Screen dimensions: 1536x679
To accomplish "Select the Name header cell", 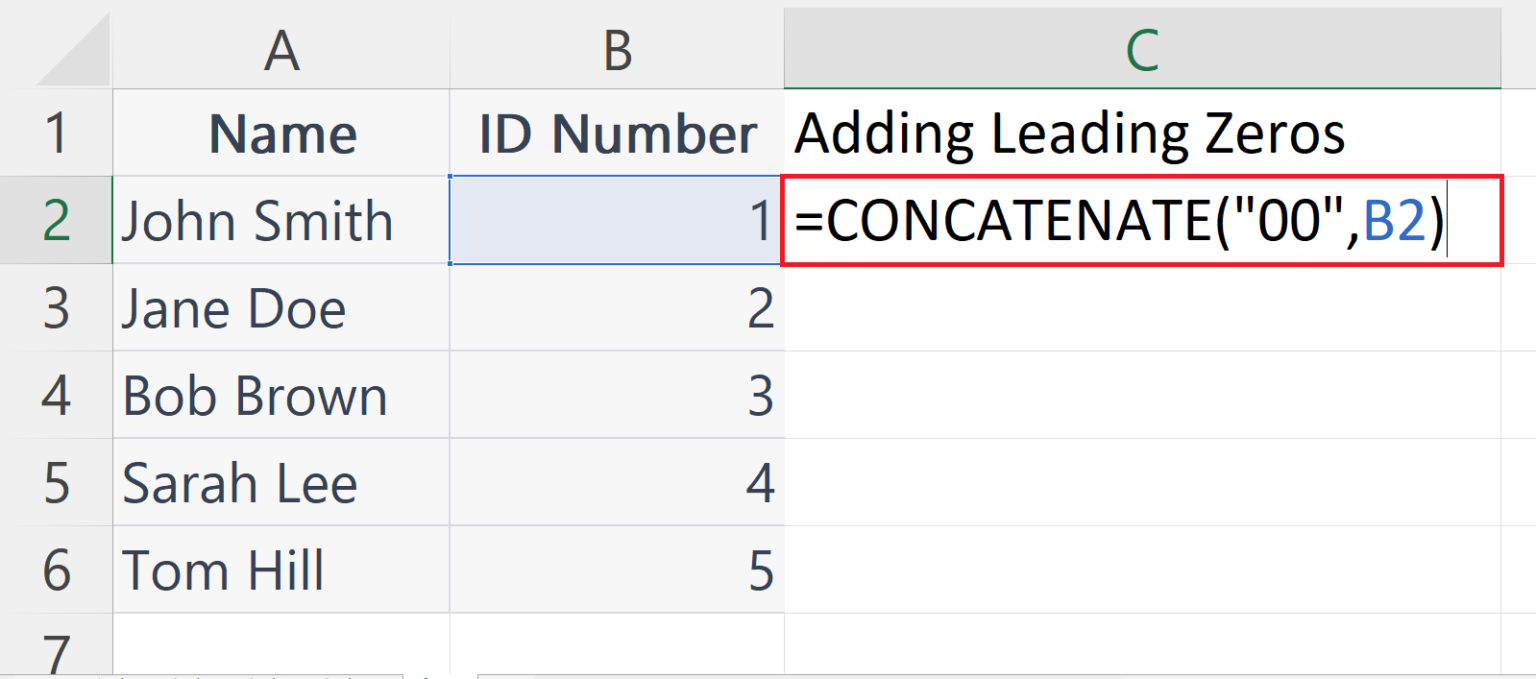I will pyautogui.click(x=281, y=132).
